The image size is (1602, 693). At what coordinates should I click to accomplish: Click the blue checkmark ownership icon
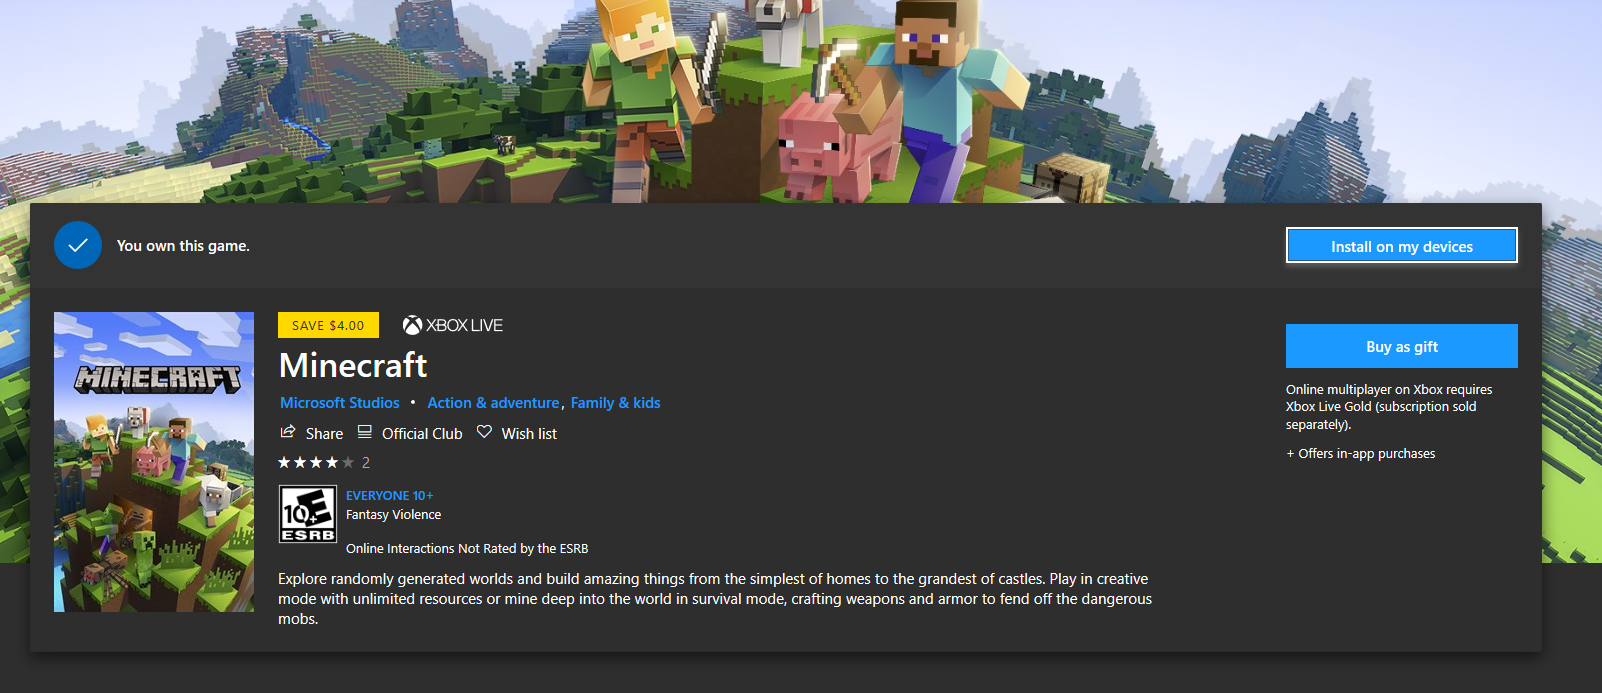tap(78, 245)
